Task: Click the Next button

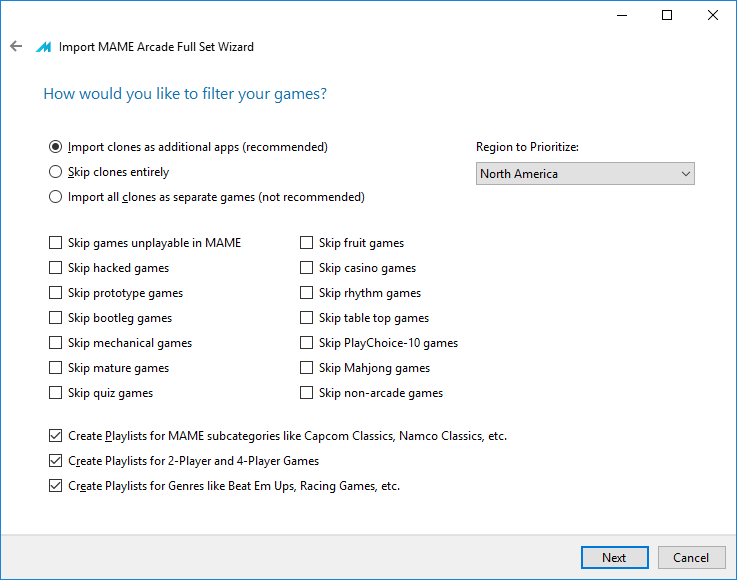Action: (x=614, y=557)
